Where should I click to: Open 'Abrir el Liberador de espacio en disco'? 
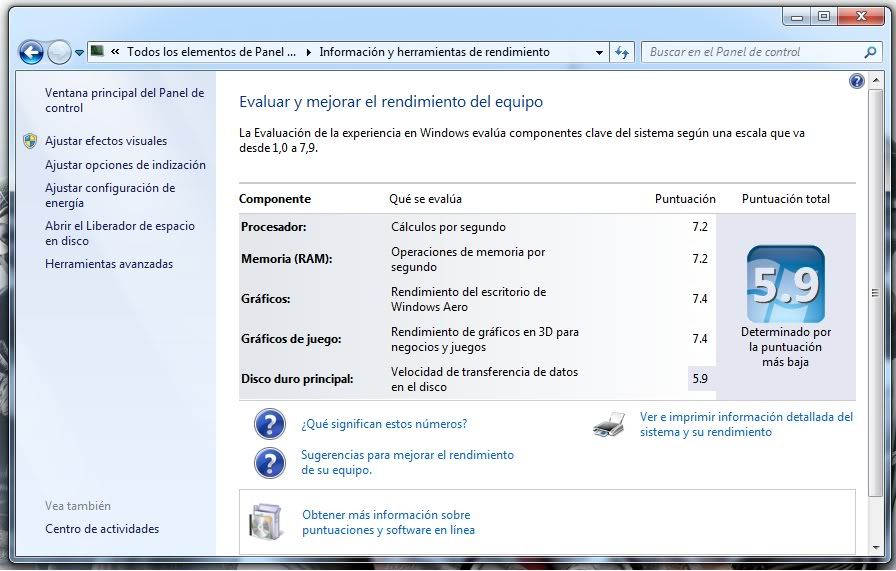point(119,233)
